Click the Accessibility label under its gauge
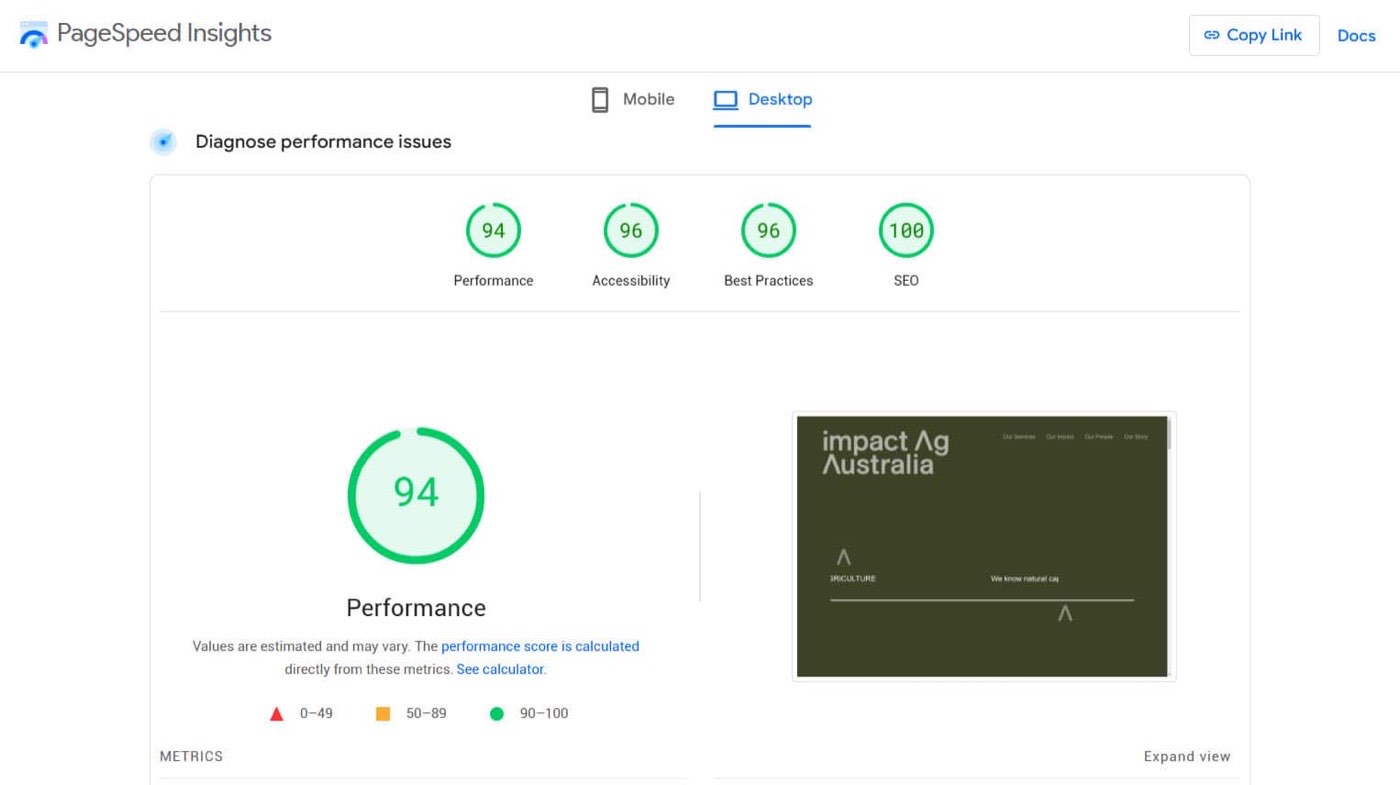1400x785 pixels. point(631,281)
